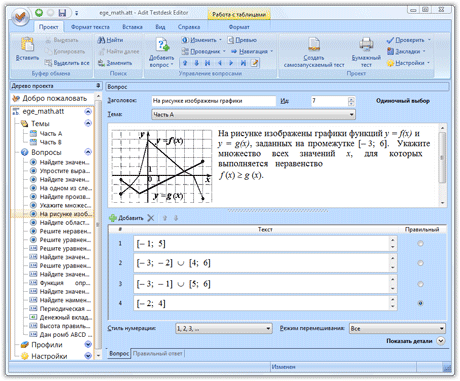Open the Настройки dropdown in the ribbon
This screenshot has width=460, height=381.
tap(408, 63)
